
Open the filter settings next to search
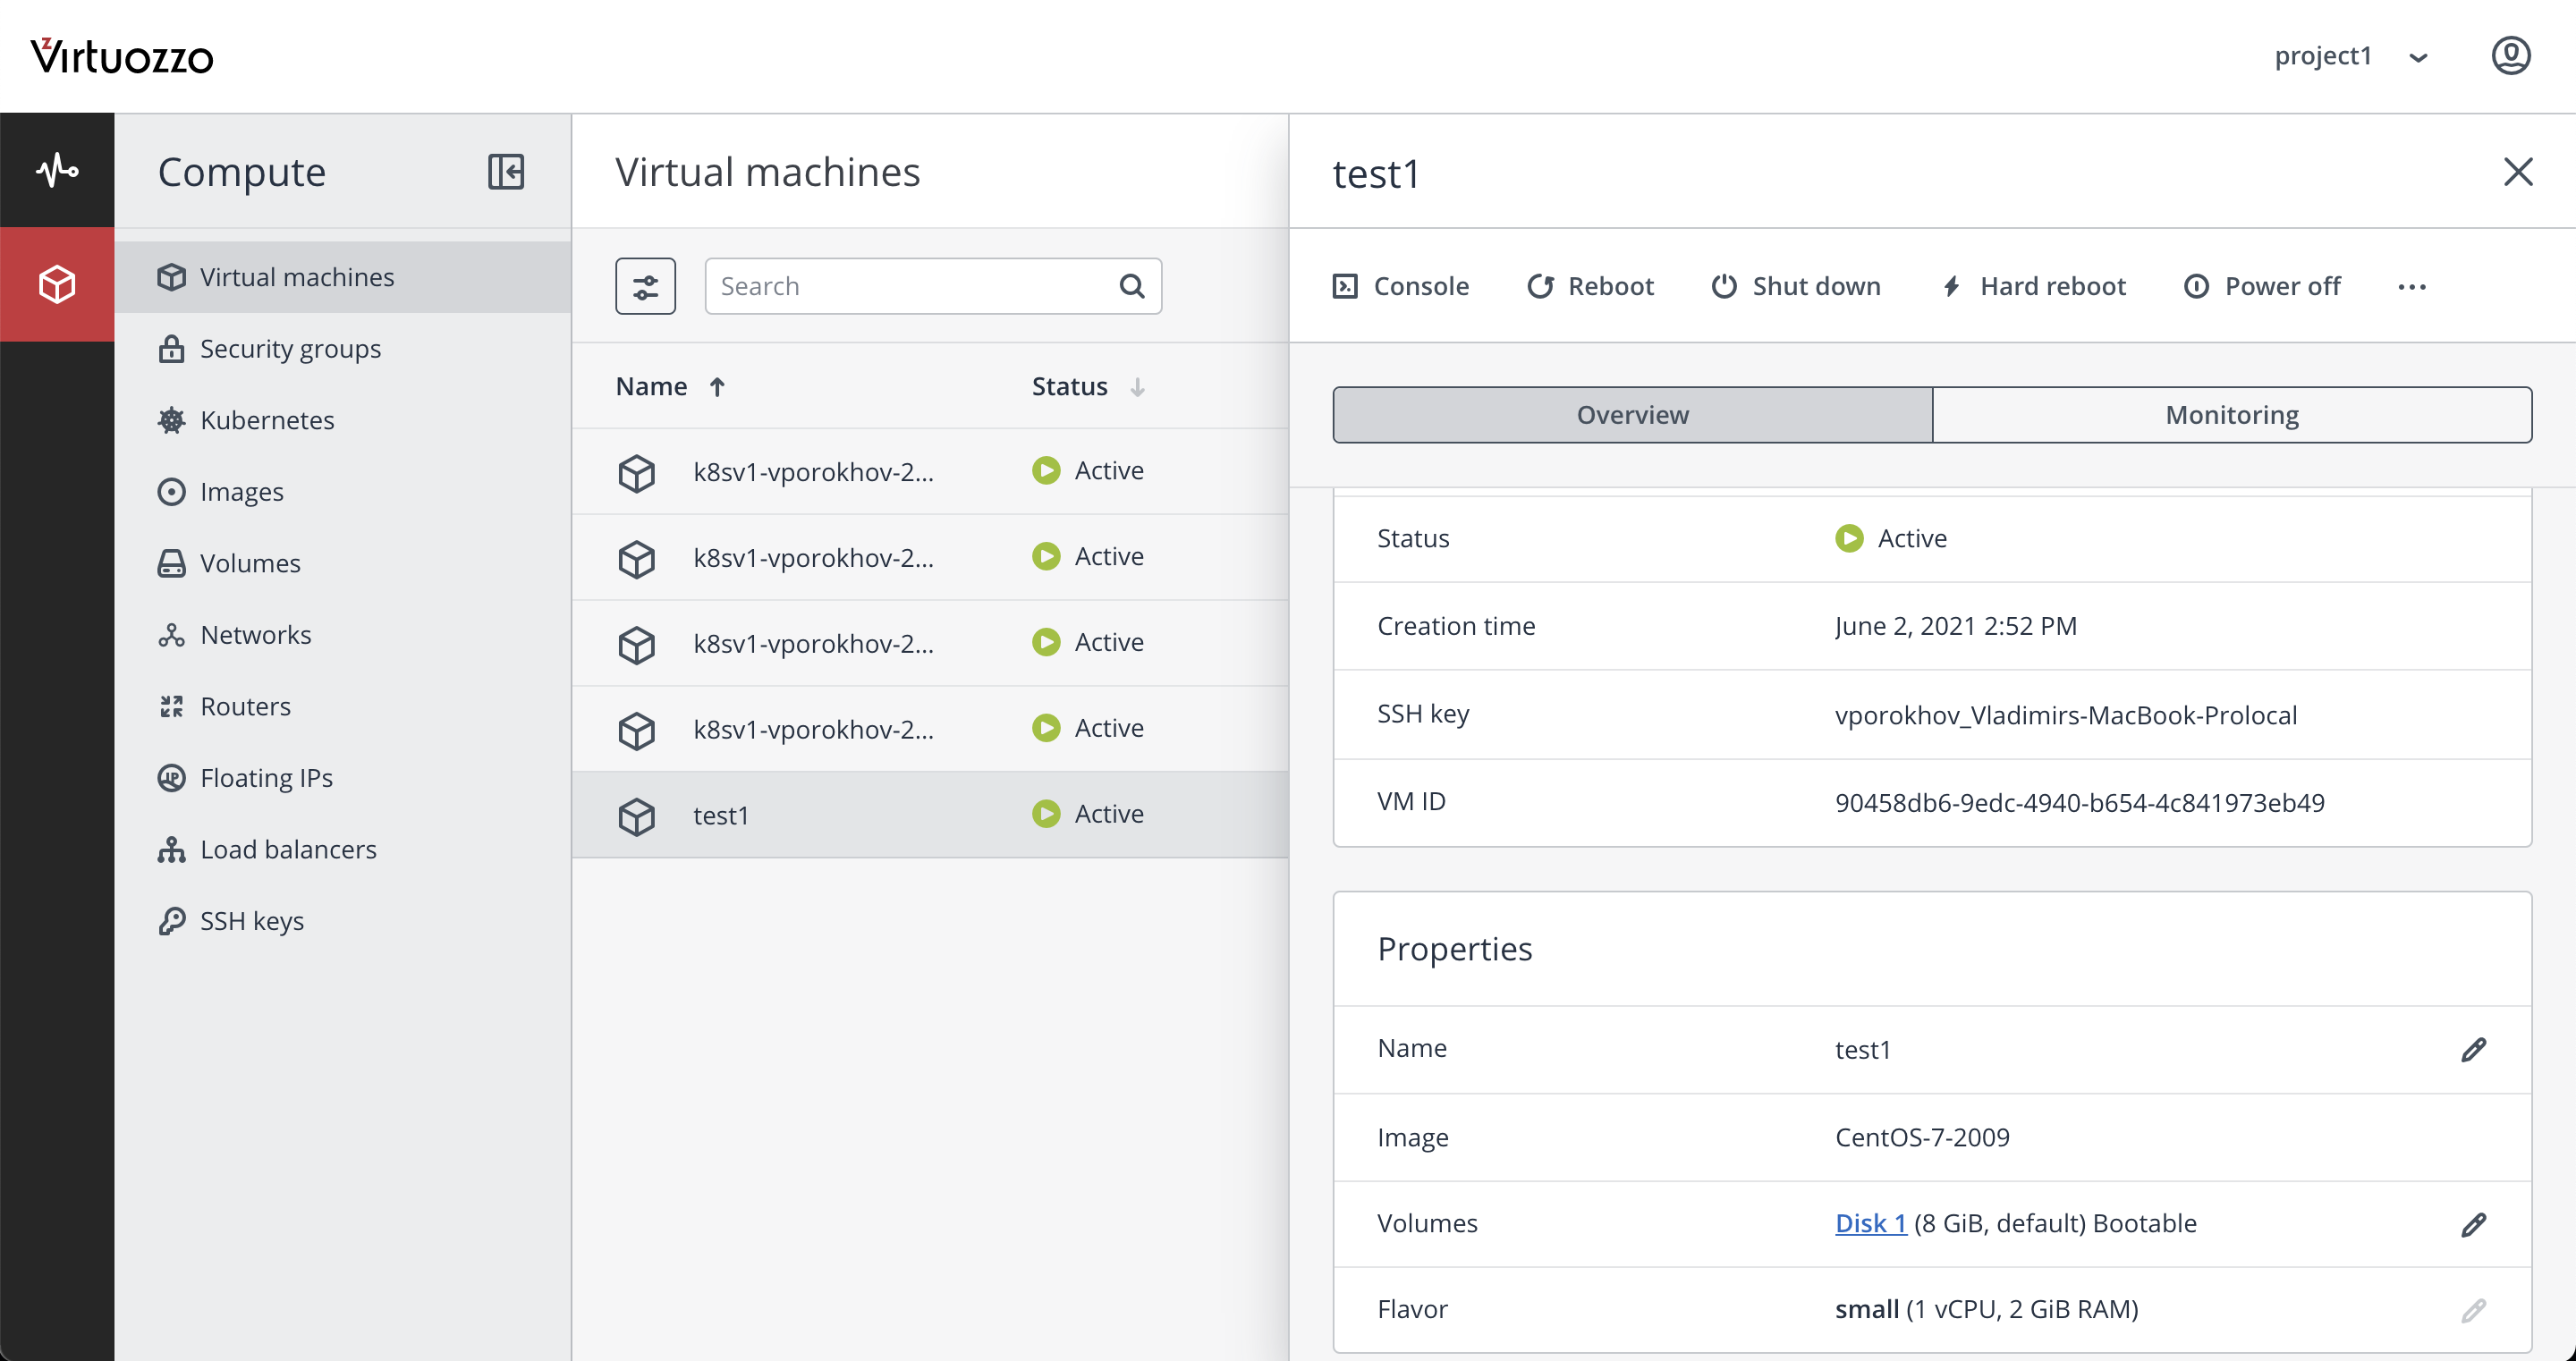[x=645, y=286]
